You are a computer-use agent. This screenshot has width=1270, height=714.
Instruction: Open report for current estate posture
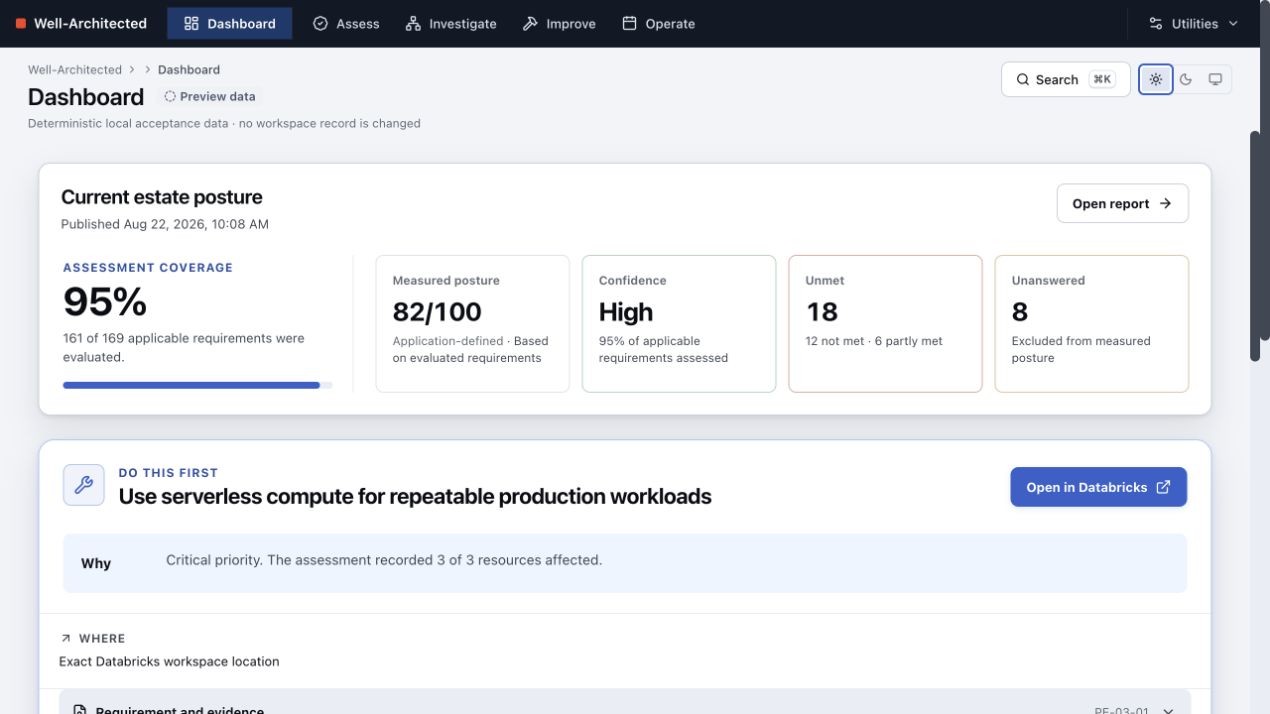click(x=1122, y=204)
